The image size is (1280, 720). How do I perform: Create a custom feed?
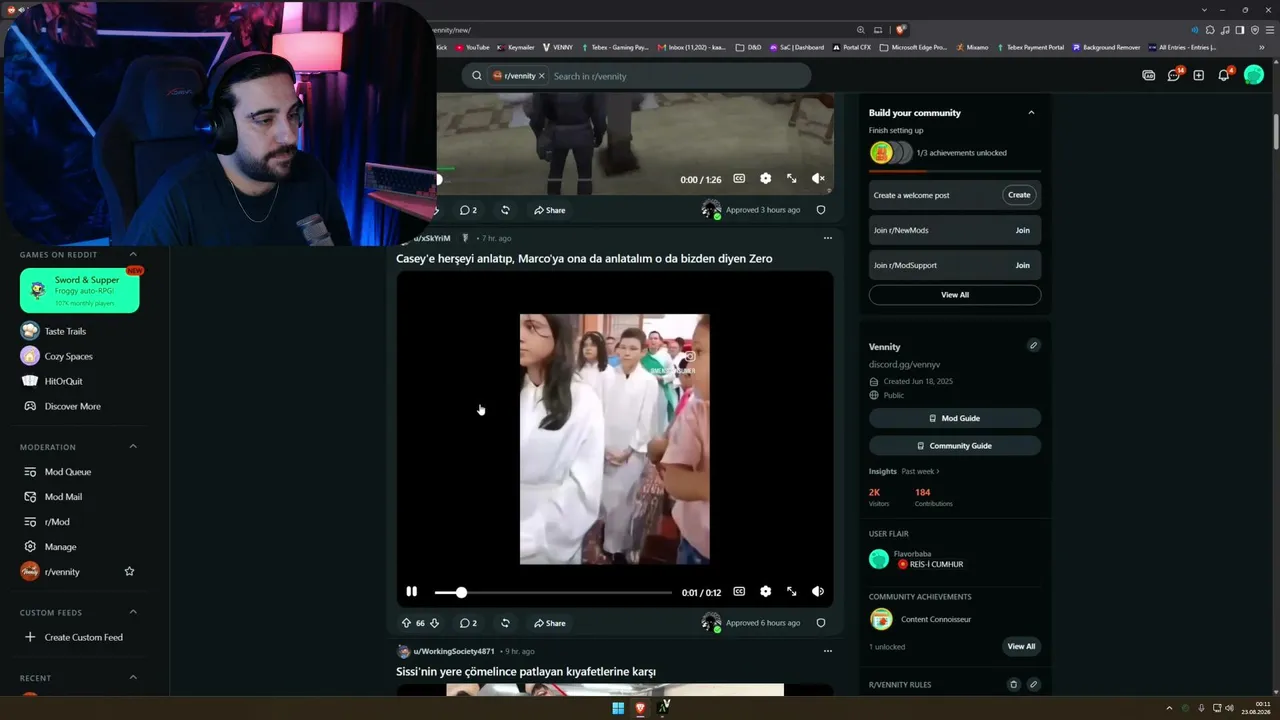(x=83, y=637)
